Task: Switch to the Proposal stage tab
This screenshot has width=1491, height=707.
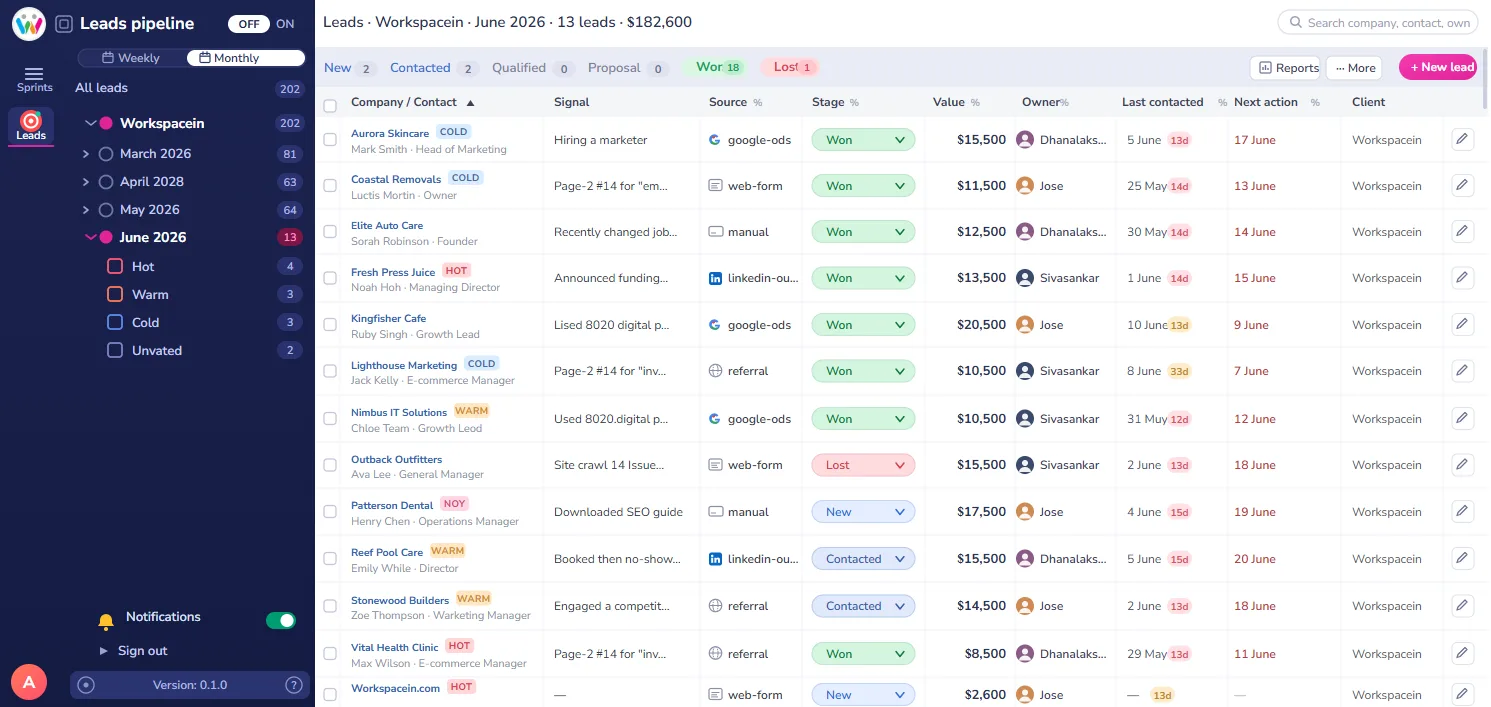Action: coord(627,68)
